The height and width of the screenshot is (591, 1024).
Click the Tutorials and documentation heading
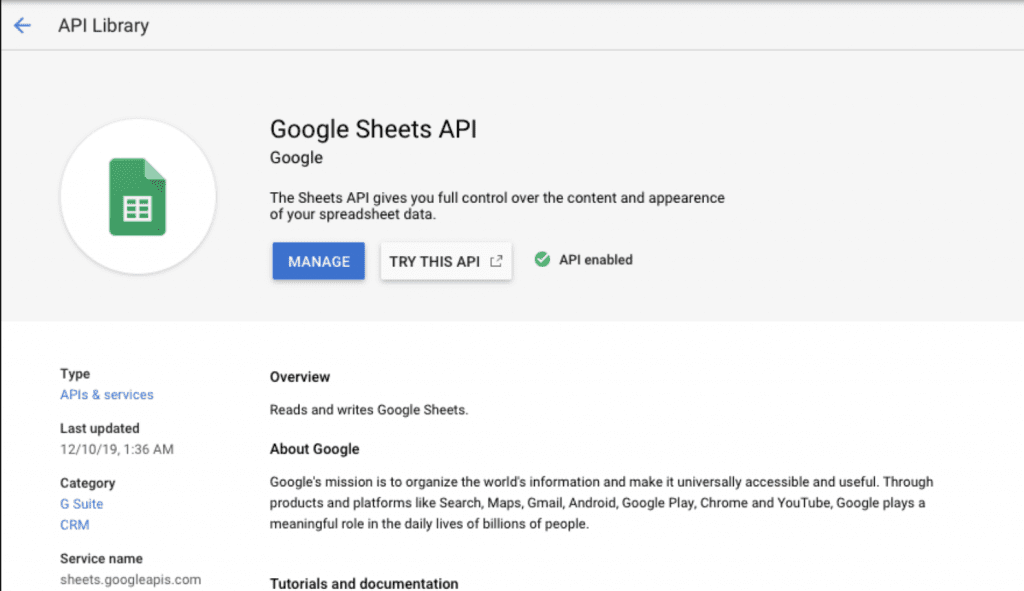[x=363, y=583]
